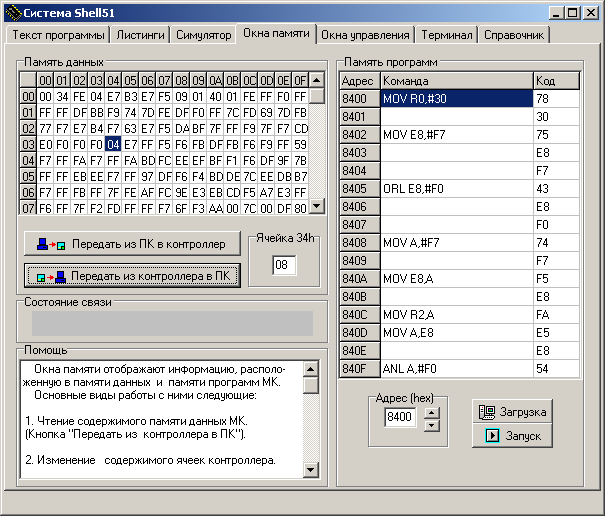
Task: Click down arrow of Помощь text scrollbar
Action: tap(311, 470)
